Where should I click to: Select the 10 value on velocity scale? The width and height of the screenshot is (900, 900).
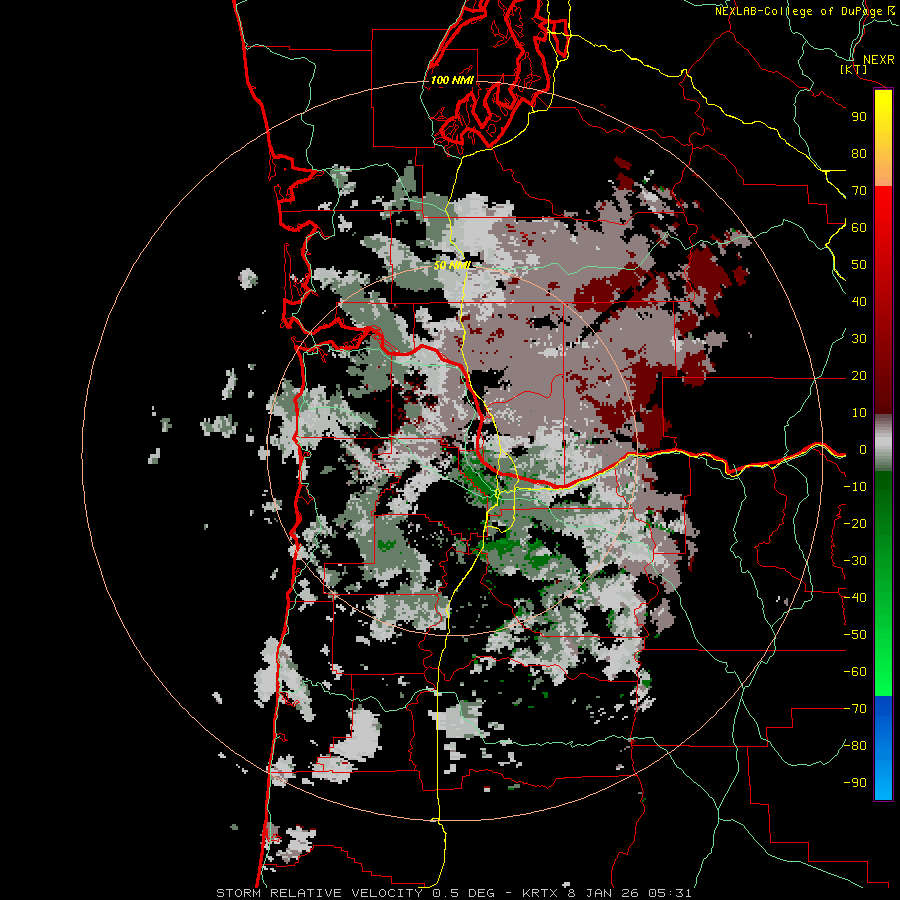point(859,413)
